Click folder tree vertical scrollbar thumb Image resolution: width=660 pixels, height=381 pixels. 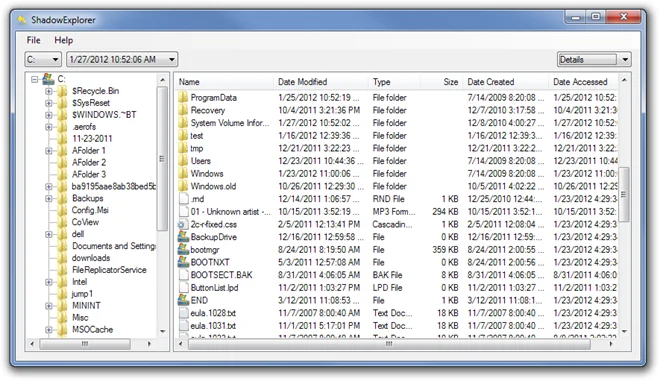pyautogui.click(x=162, y=158)
